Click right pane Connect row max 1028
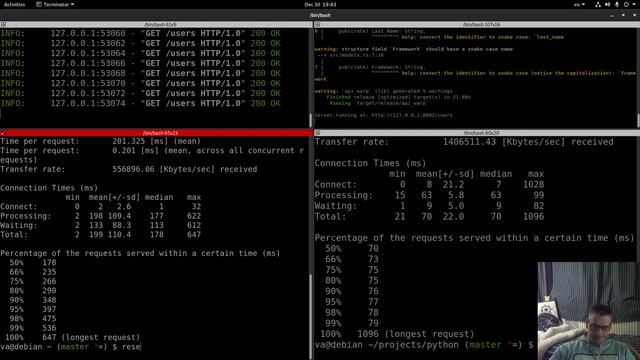 coord(533,184)
